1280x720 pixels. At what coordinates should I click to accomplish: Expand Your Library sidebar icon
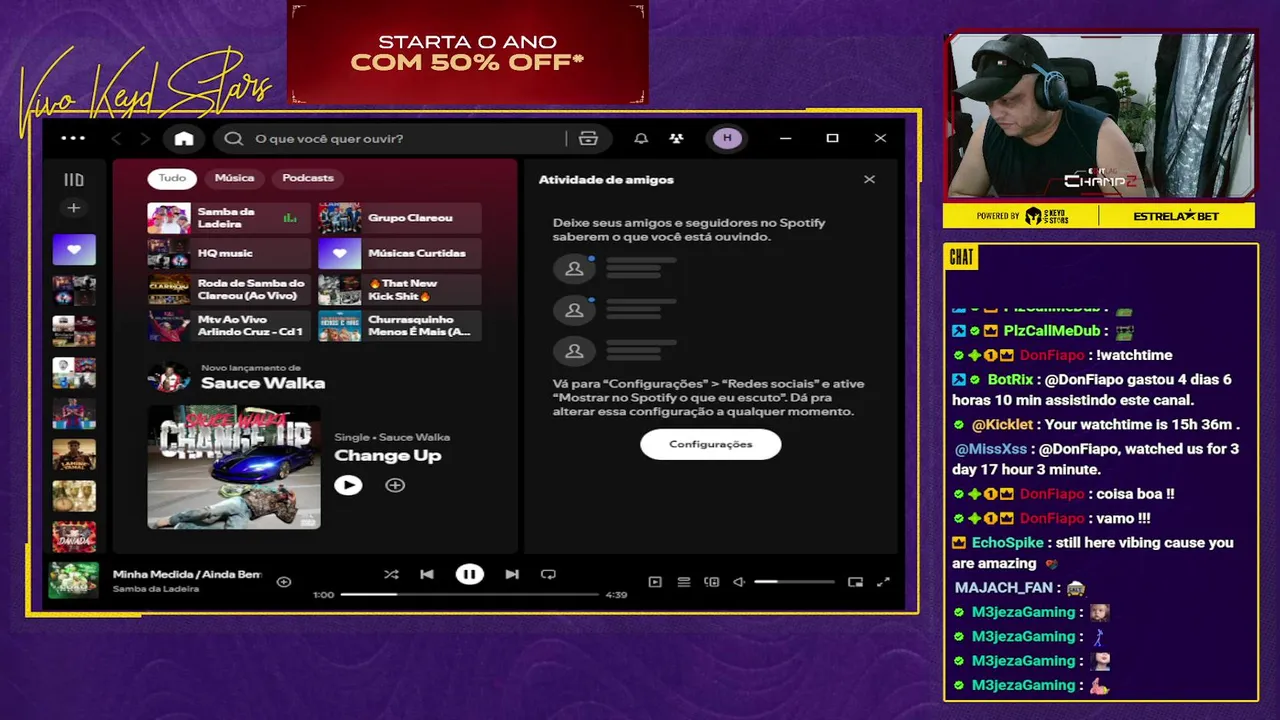(74, 180)
